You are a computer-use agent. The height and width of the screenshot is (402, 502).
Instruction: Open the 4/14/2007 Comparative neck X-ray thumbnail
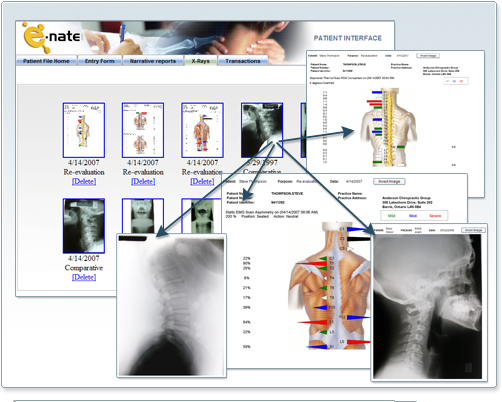(84, 226)
